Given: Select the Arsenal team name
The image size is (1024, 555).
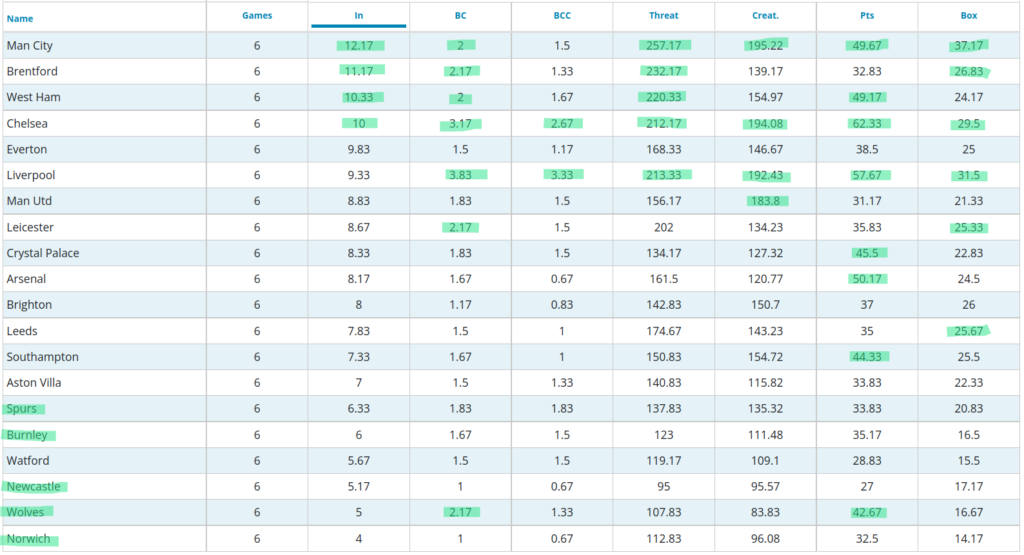Looking at the screenshot, I should point(26,279).
